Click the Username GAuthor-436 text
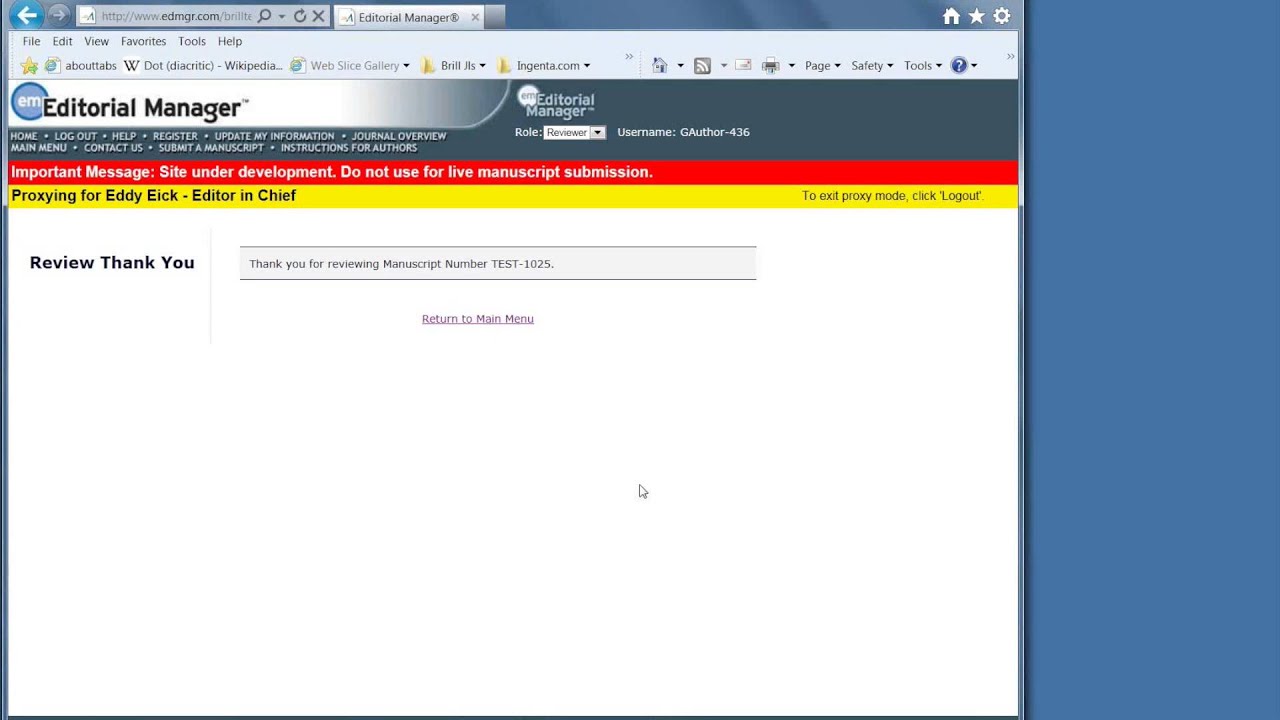This screenshot has width=1280, height=720. [x=683, y=132]
